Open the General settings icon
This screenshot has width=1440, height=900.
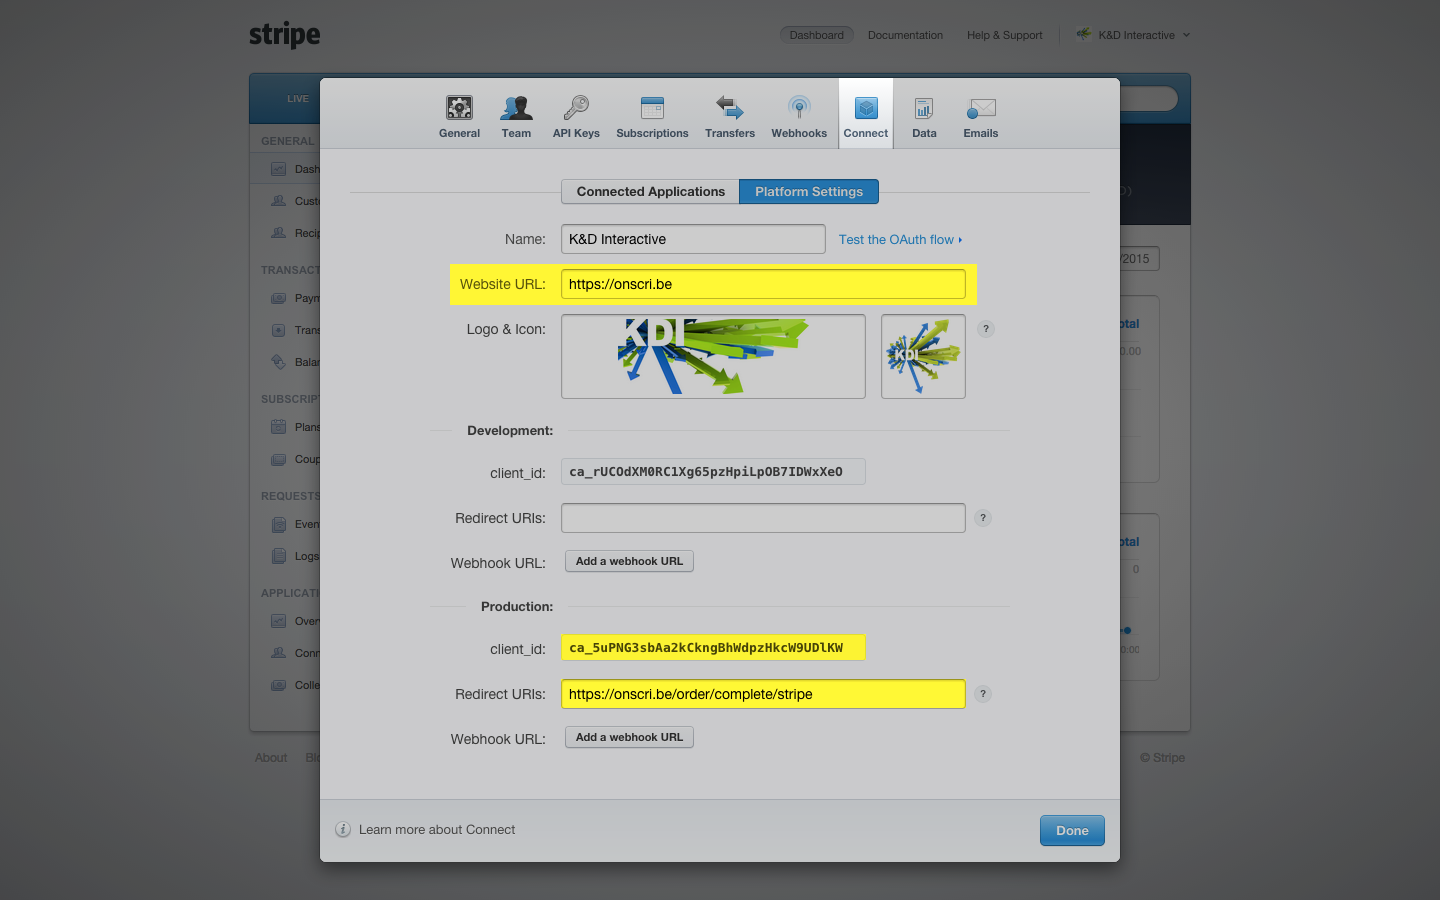(x=459, y=107)
